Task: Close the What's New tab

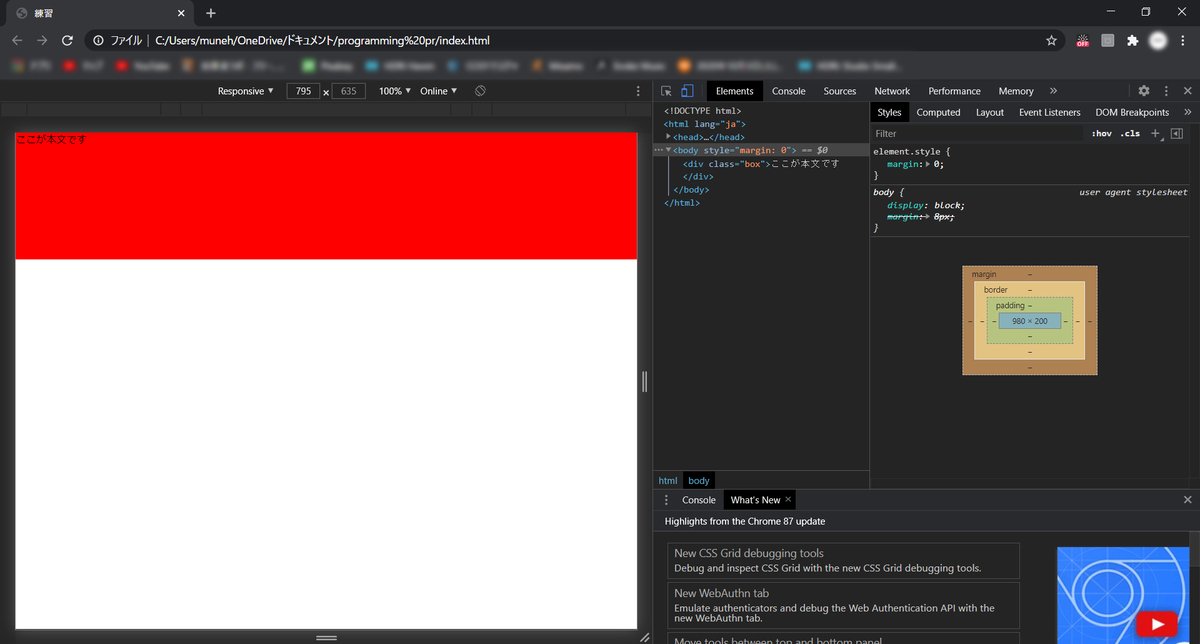Action: [x=788, y=499]
